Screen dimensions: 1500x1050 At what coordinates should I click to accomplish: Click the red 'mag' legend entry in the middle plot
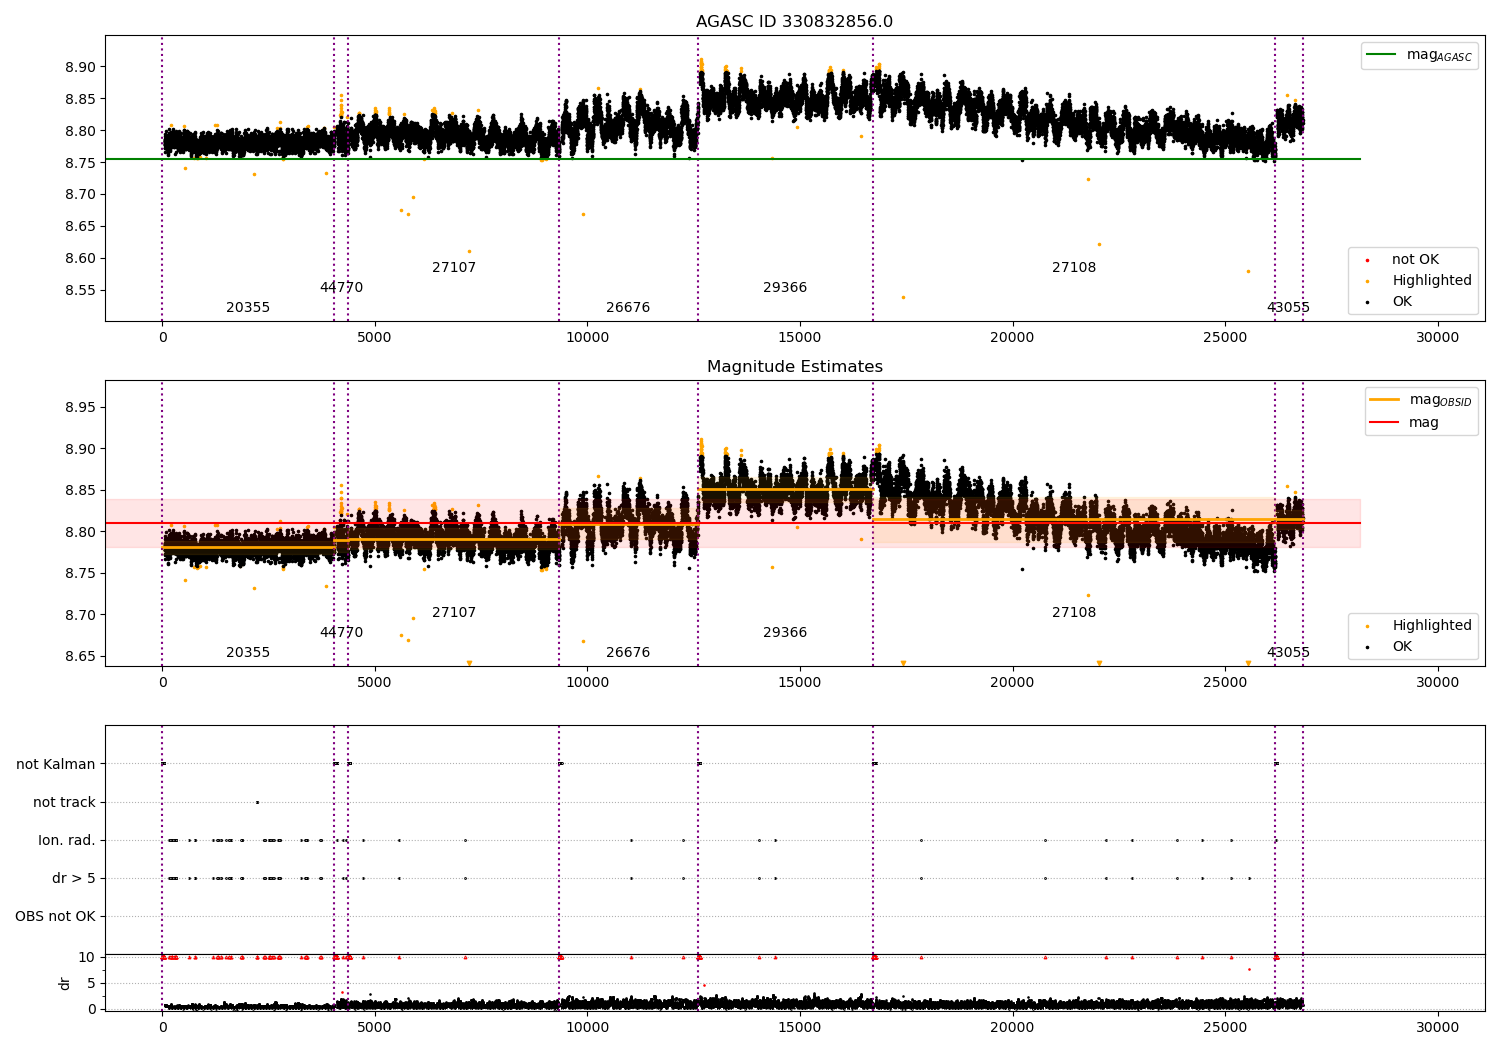point(1405,423)
